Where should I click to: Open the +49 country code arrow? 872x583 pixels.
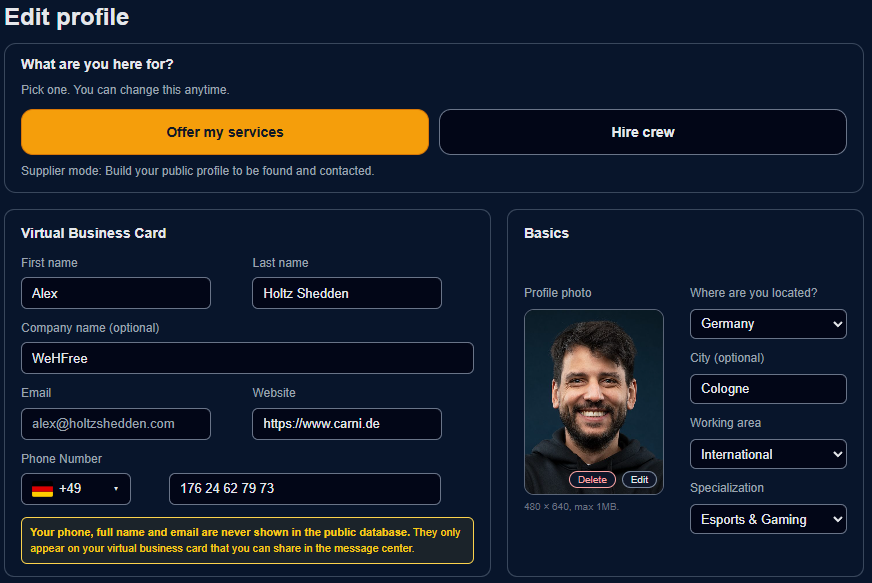click(x=116, y=489)
